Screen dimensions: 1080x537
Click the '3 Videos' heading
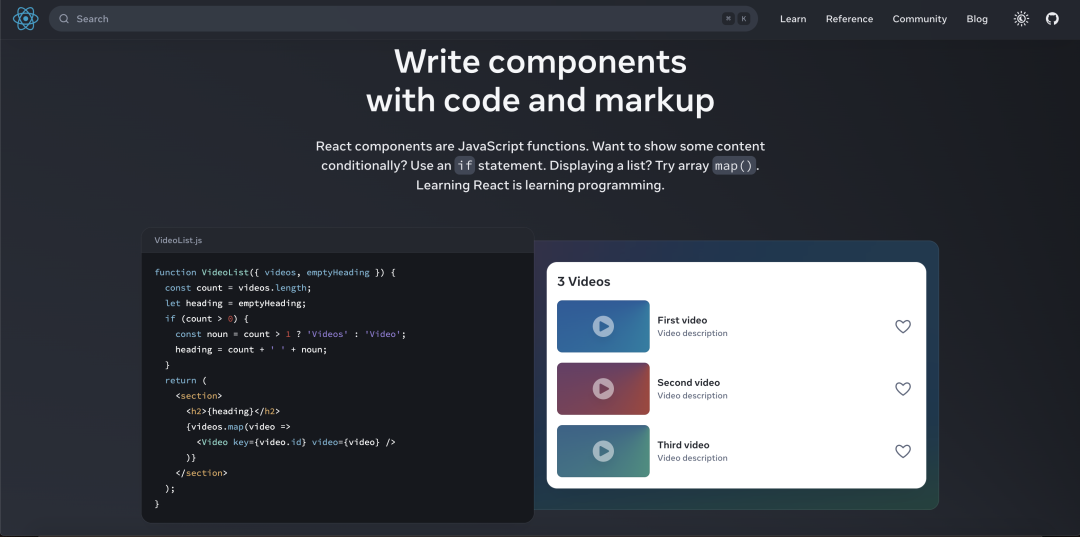(583, 282)
